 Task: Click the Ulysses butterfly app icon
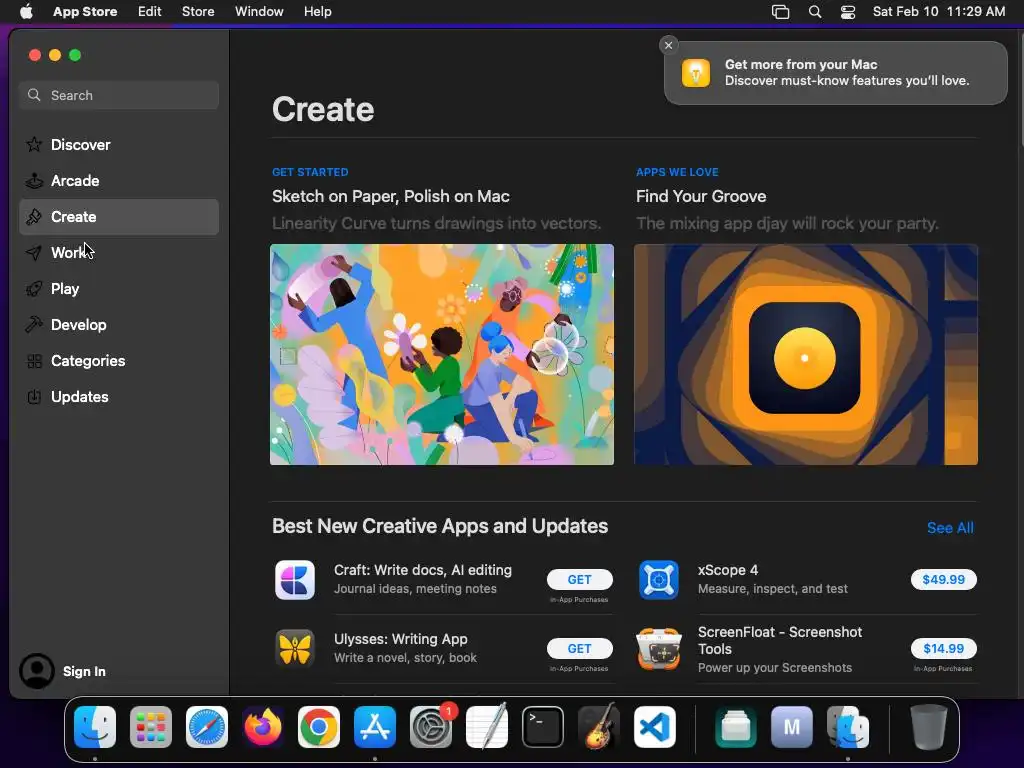(x=295, y=648)
